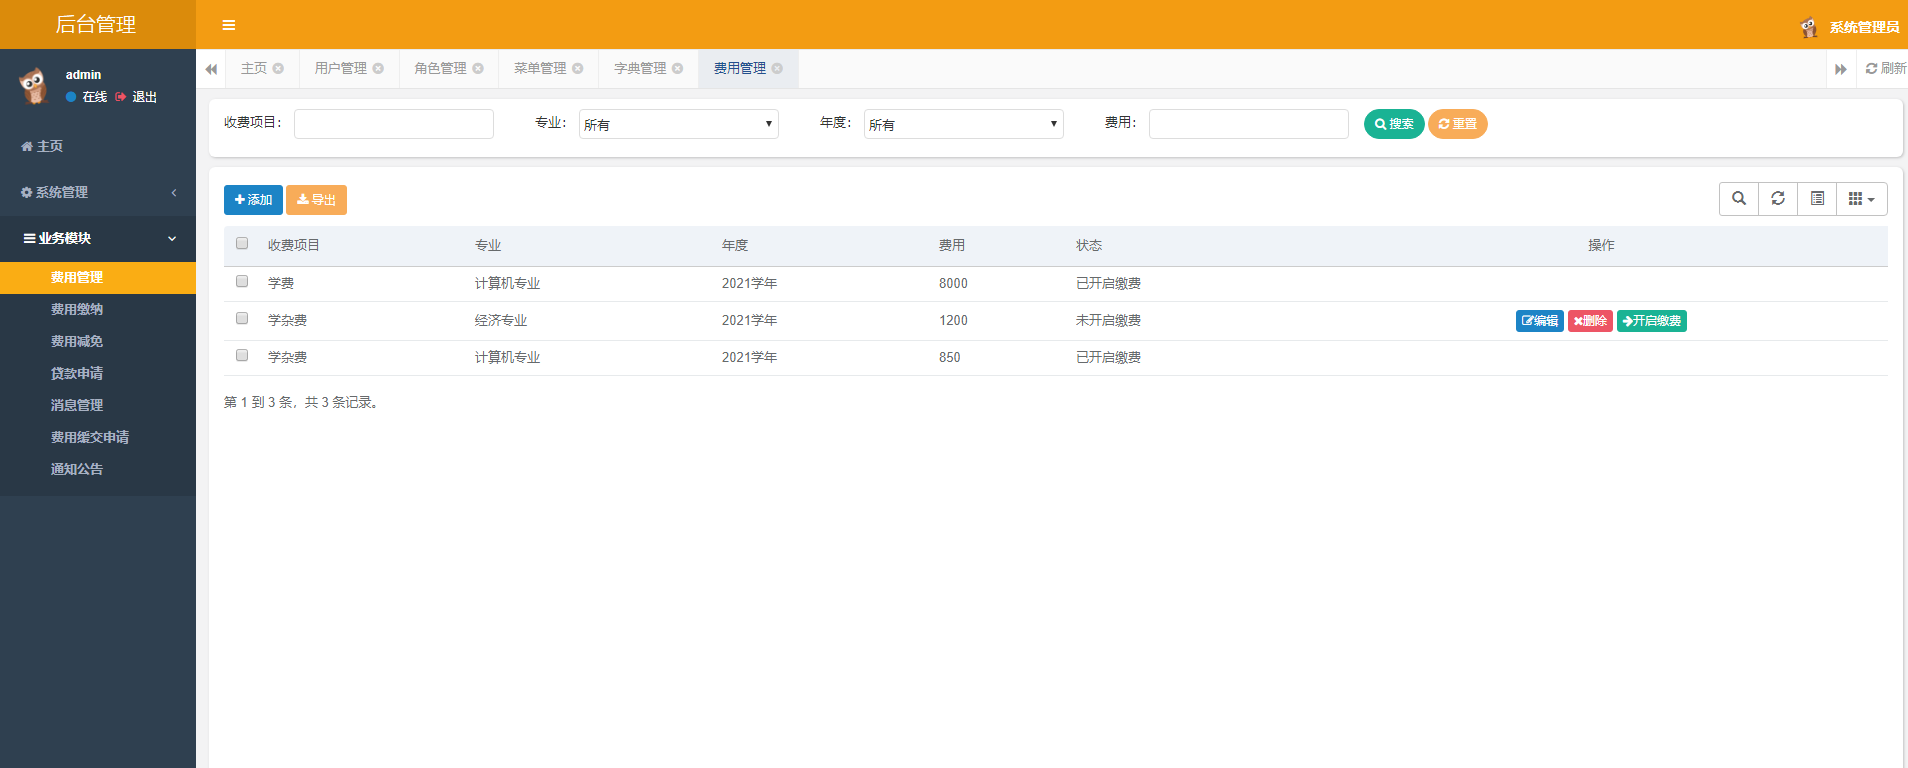1908x768 pixels.
Task: Open the 专业 dropdown filter
Action: pos(679,124)
